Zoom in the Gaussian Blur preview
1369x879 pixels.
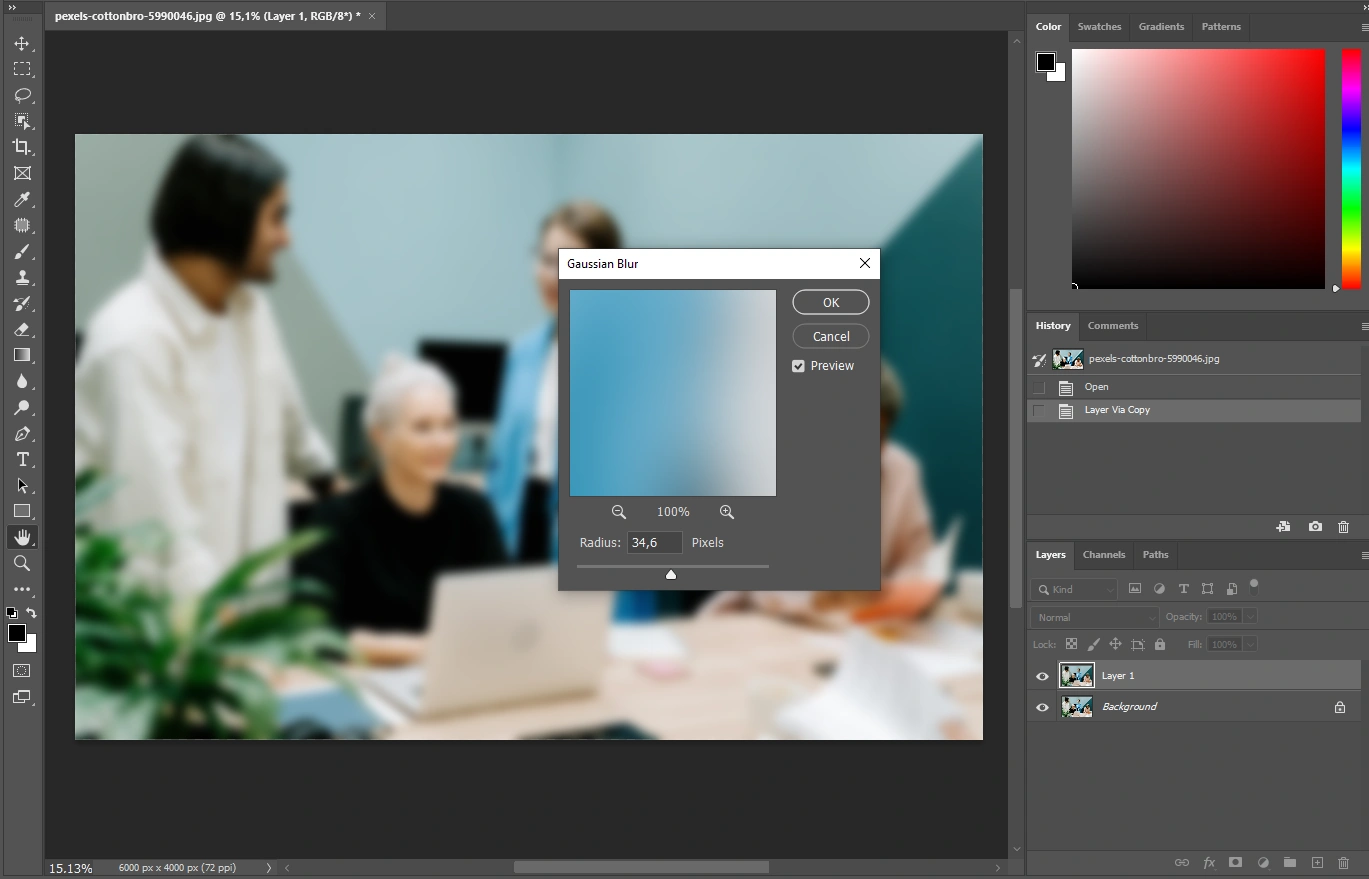pos(727,512)
